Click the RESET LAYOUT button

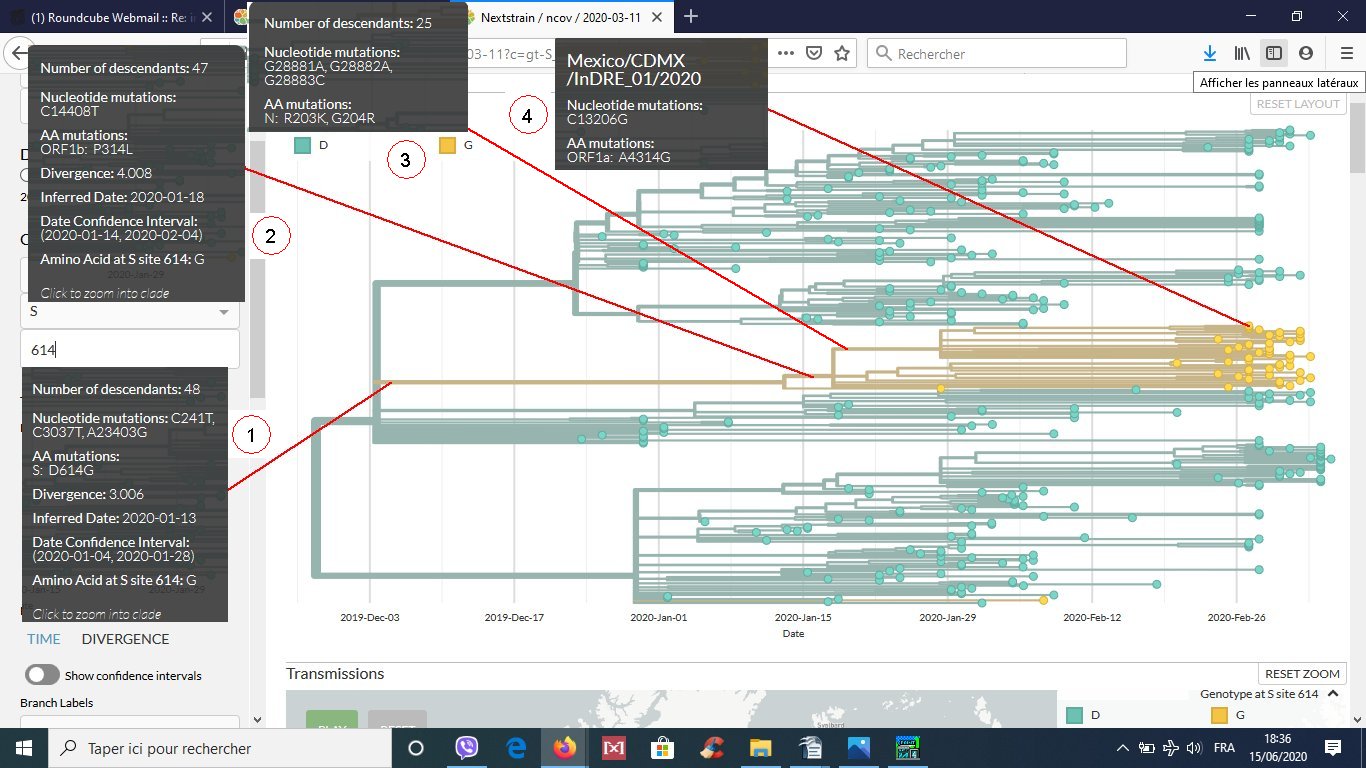coord(1295,104)
